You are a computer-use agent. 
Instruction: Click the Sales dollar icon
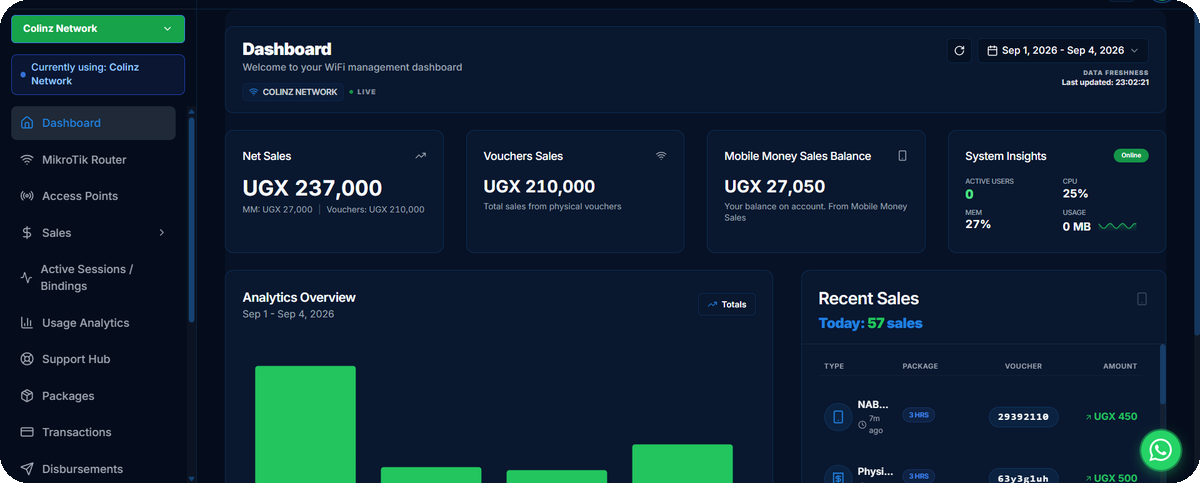(x=27, y=233)
